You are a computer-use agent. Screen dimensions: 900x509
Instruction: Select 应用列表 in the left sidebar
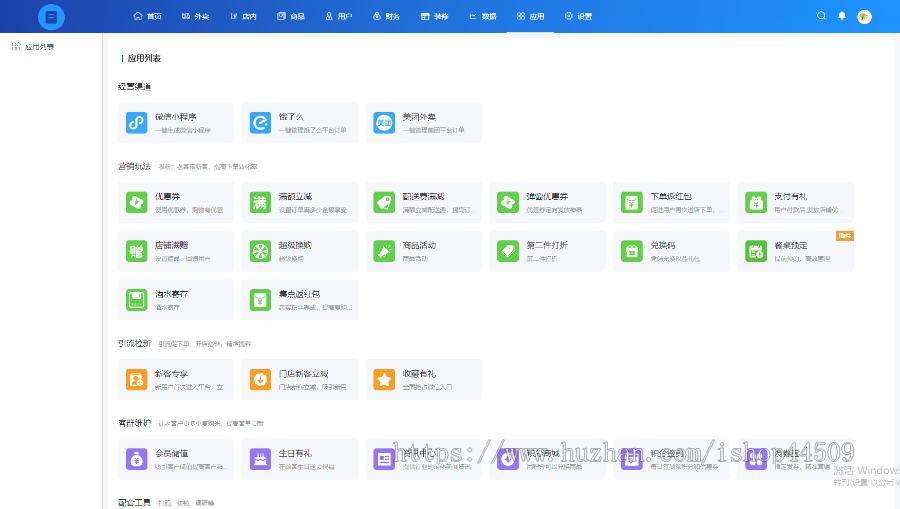pos(33,46)
